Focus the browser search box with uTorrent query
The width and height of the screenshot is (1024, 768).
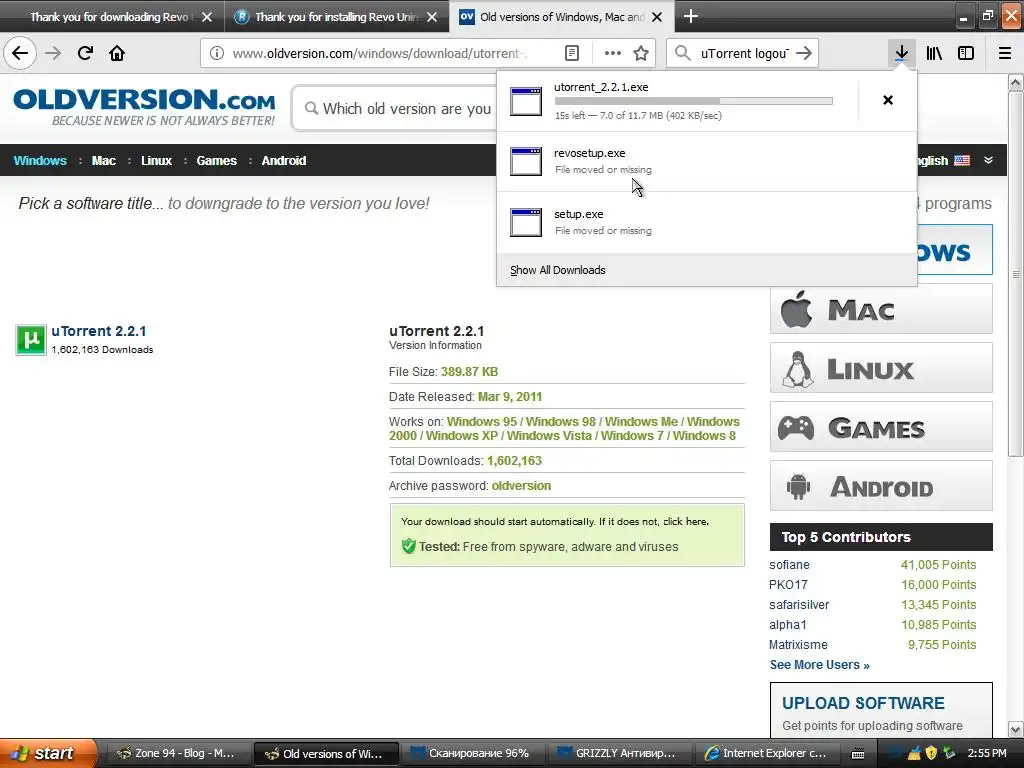(x=743, y=53)
